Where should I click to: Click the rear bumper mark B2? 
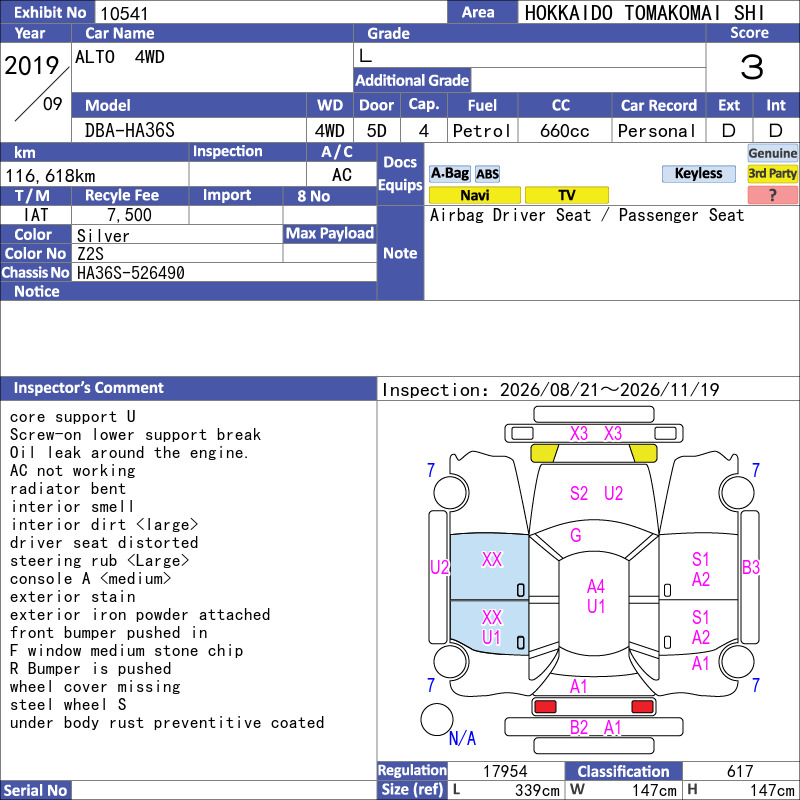click(x=579, y=728)
